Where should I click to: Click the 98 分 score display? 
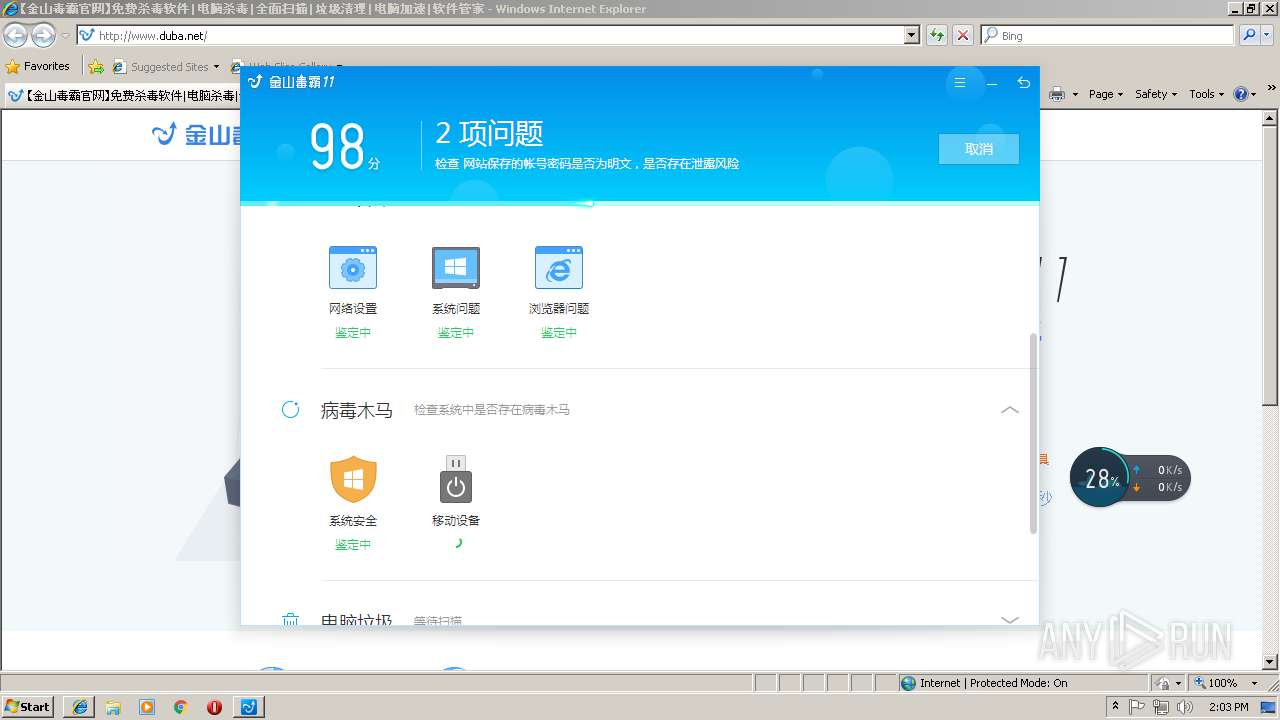(345, 147)
